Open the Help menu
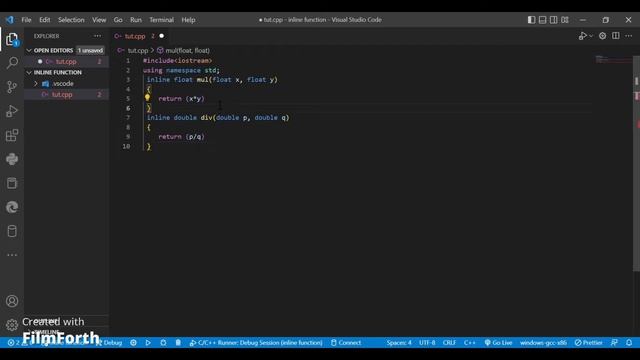640x360 pixels. click(x=188, y=20)
